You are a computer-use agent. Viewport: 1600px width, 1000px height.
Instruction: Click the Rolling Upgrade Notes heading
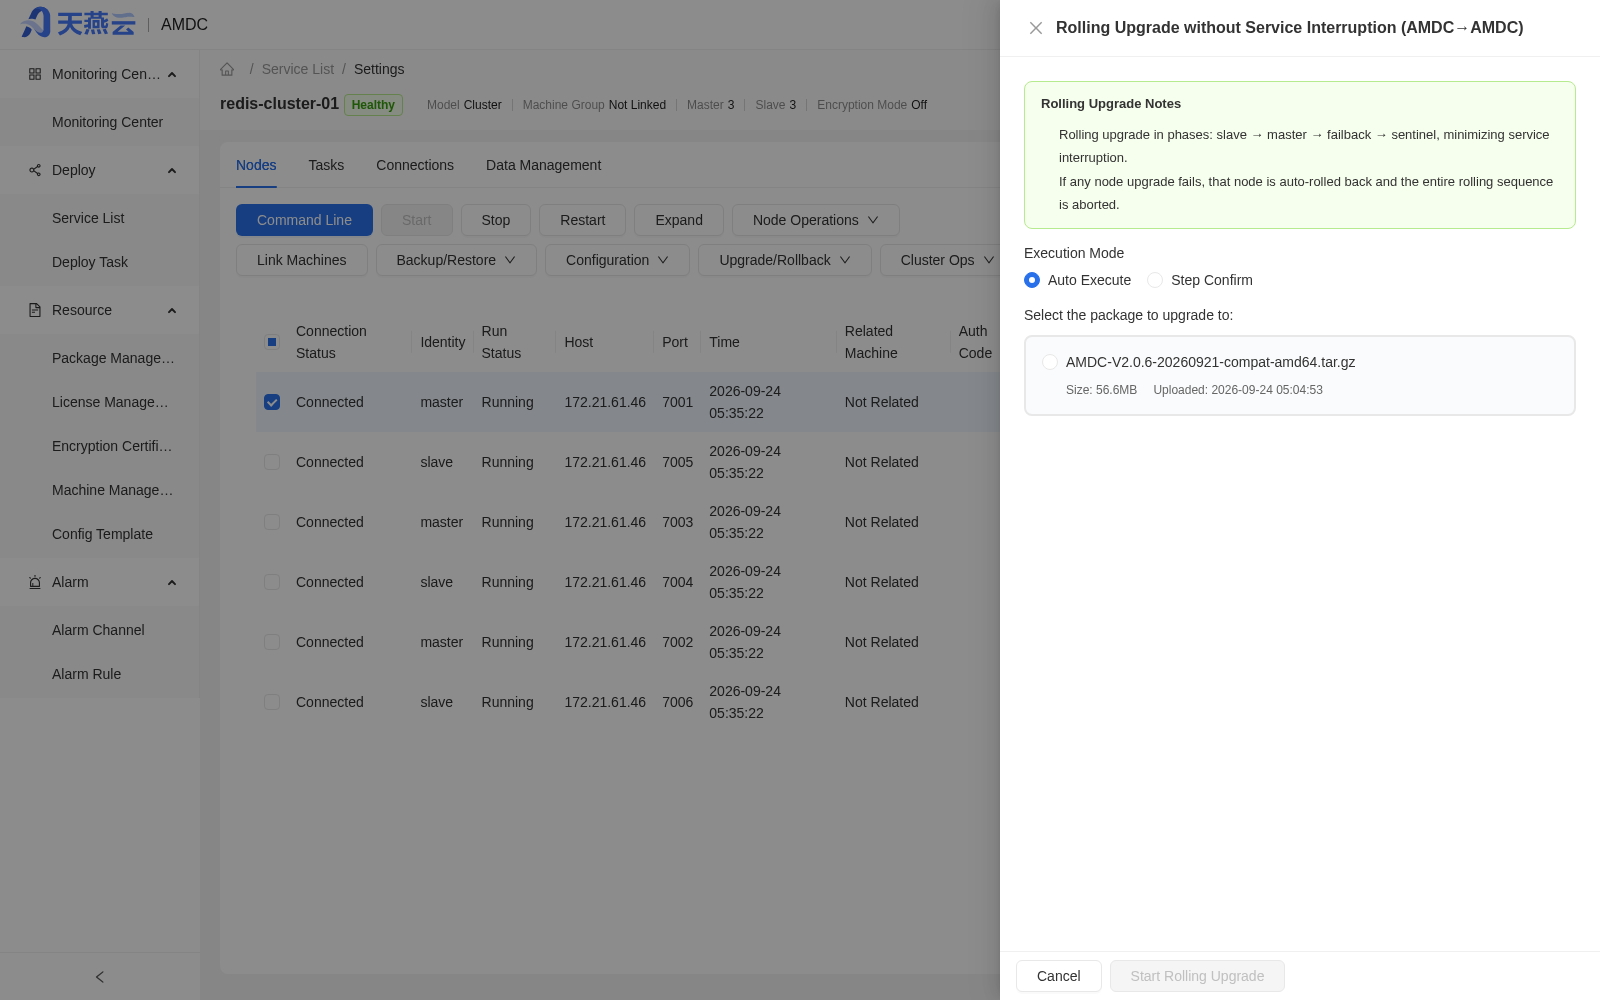(x=1111, y=104)
